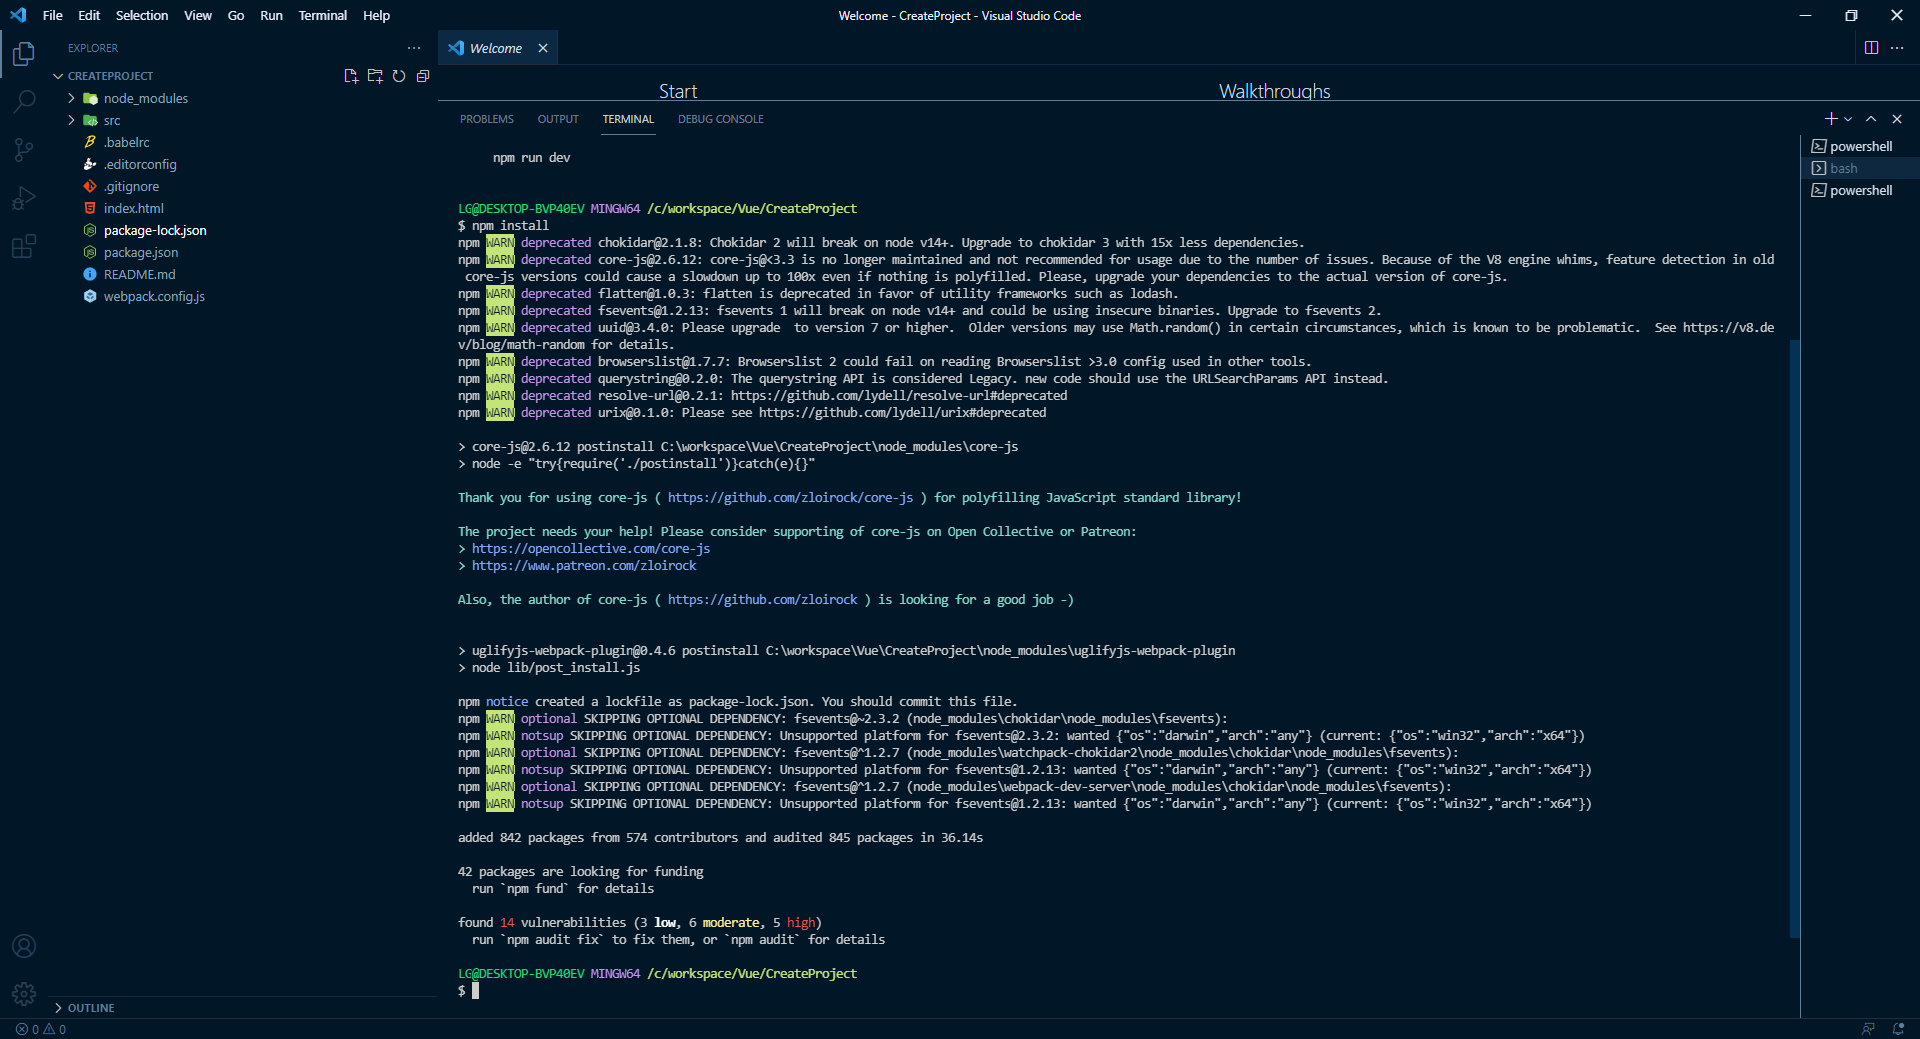Click the New File icon in Explorer
This screenshot has width=1920, height=1039.
[x=351, y=76]
